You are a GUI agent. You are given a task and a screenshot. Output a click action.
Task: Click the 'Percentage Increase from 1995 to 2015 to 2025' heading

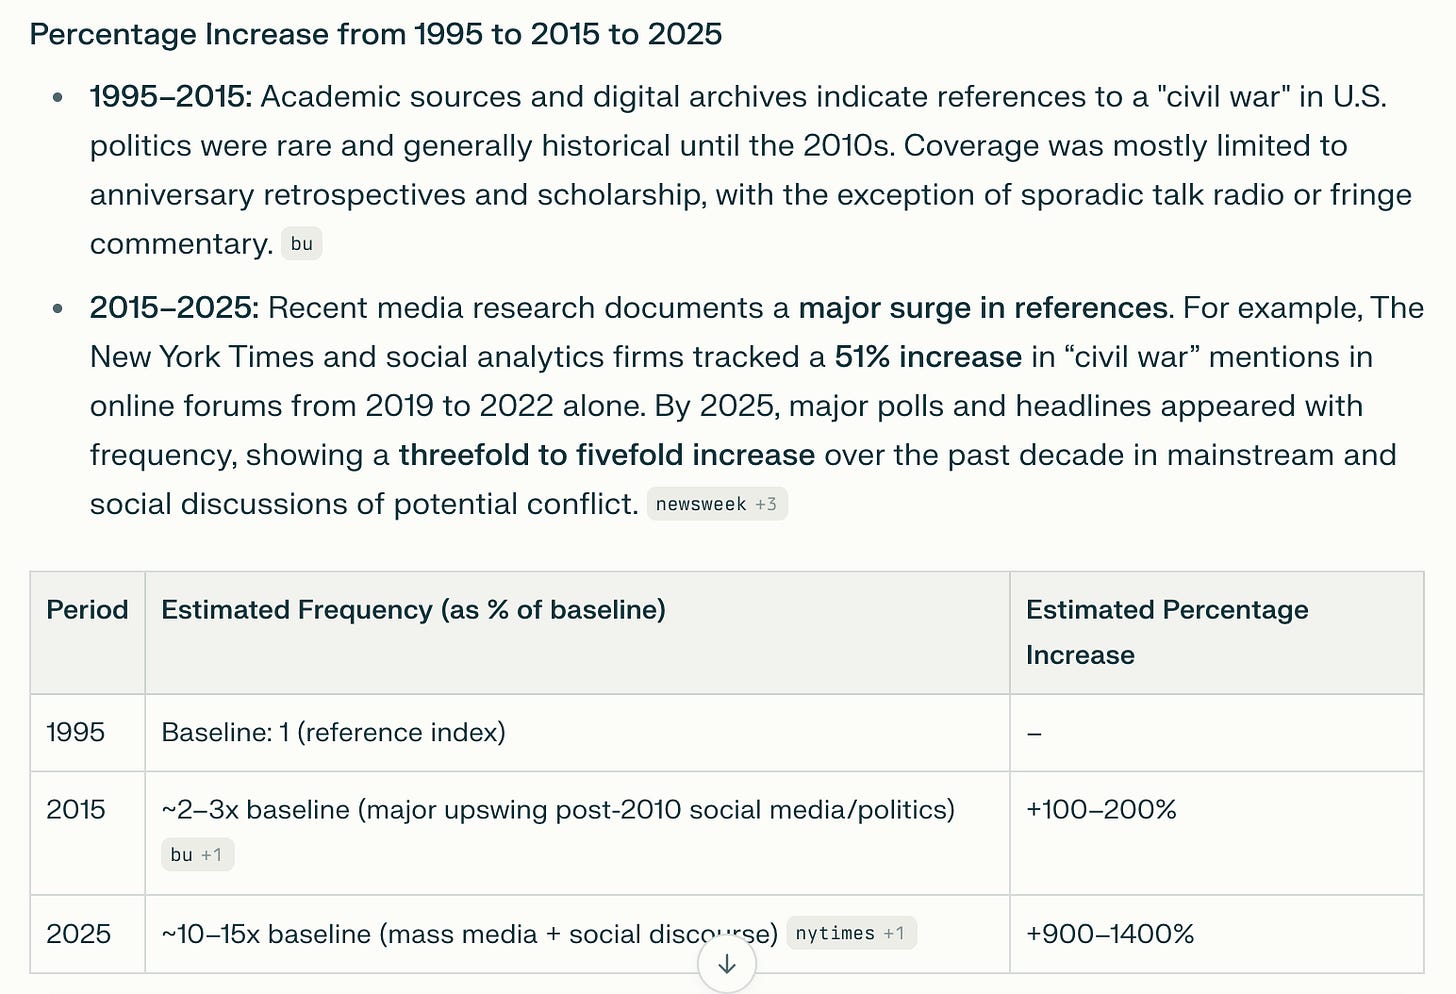pos(376,34)
